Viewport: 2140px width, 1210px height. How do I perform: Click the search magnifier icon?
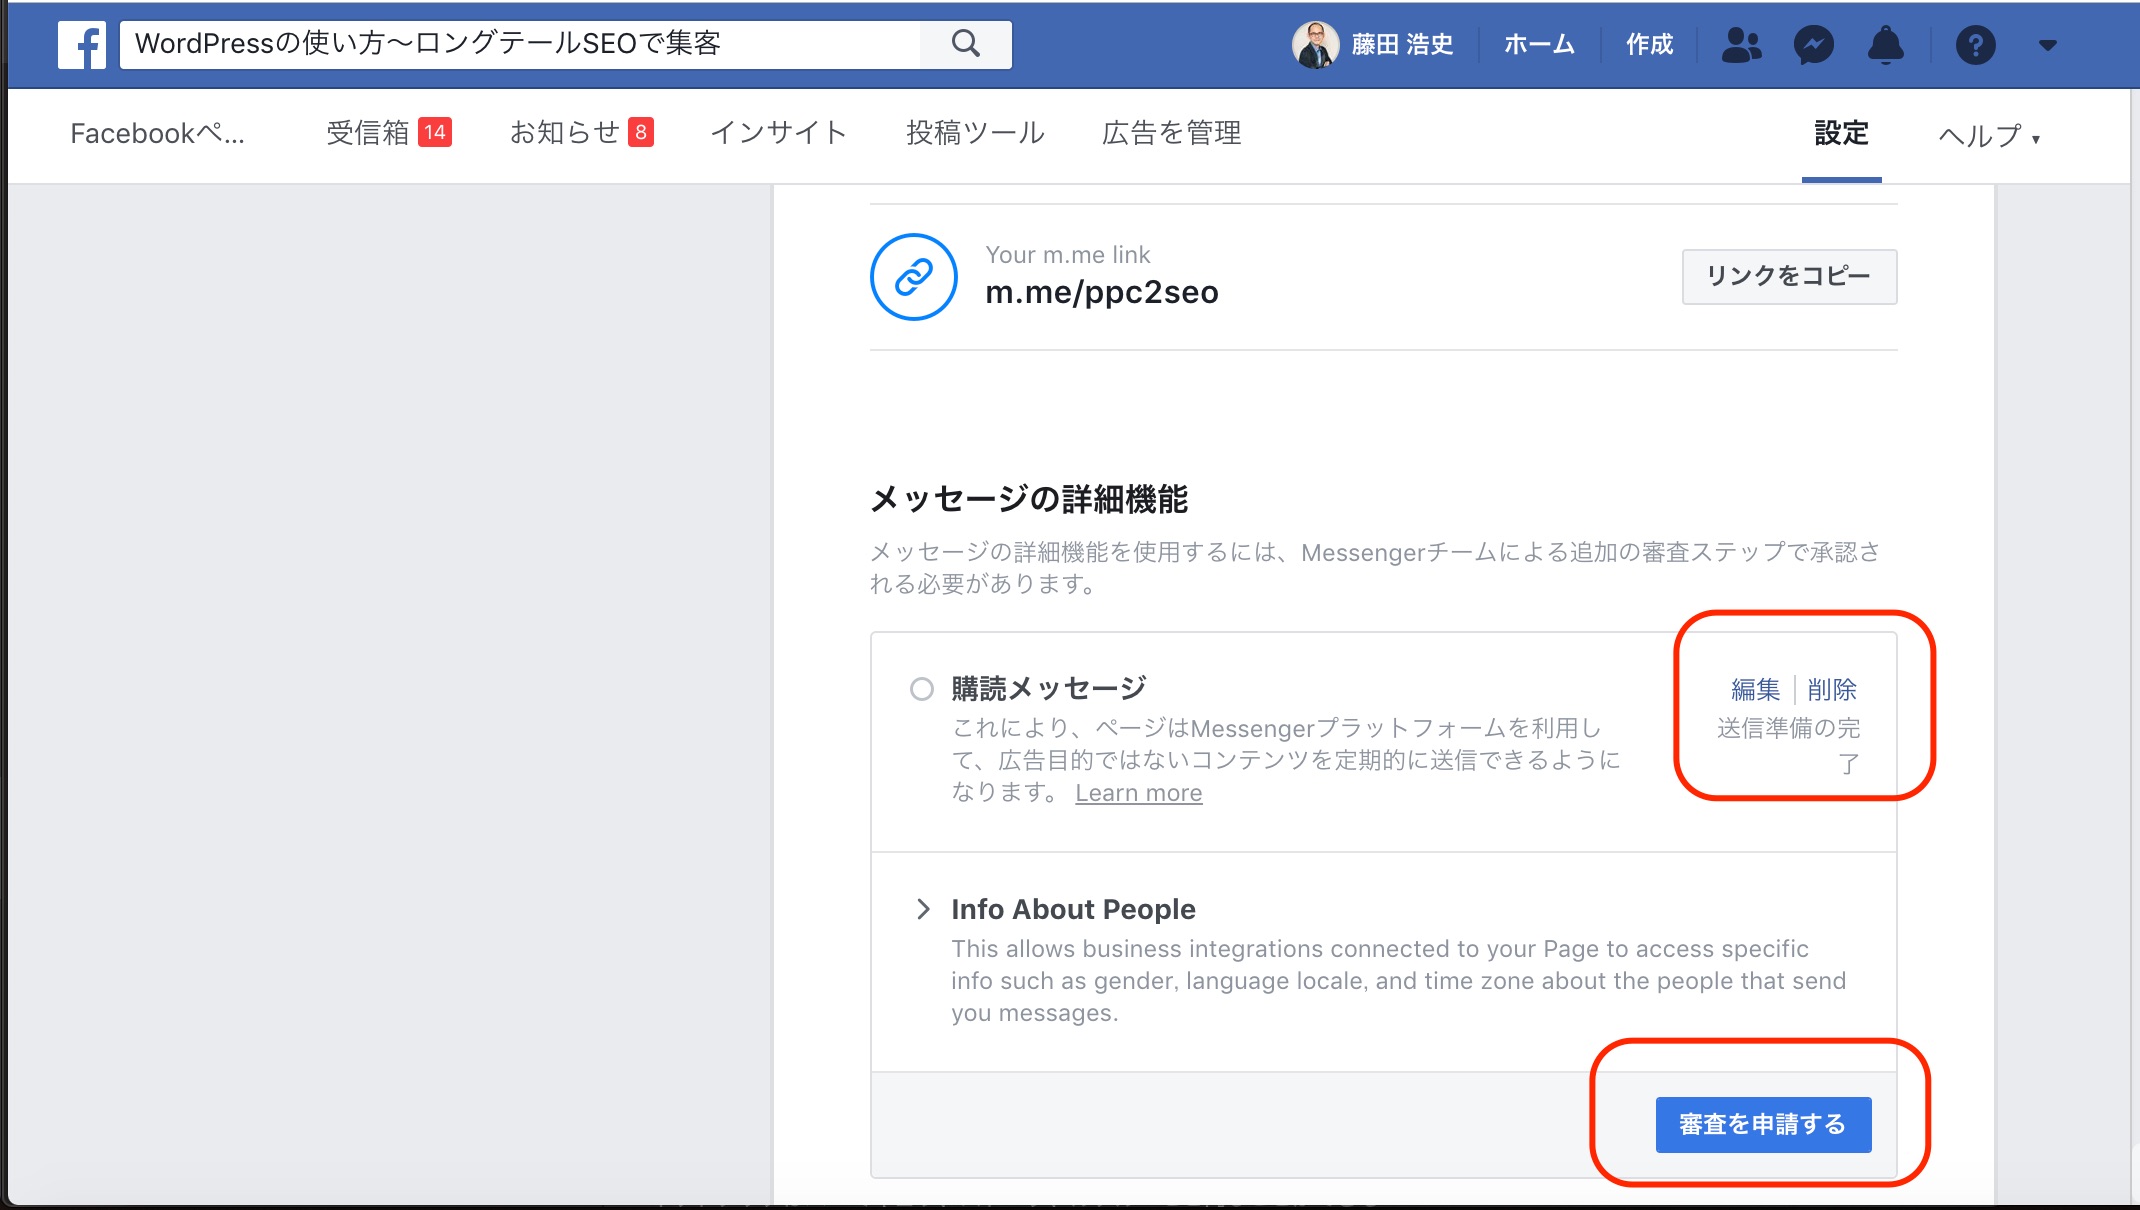(966, 44)
